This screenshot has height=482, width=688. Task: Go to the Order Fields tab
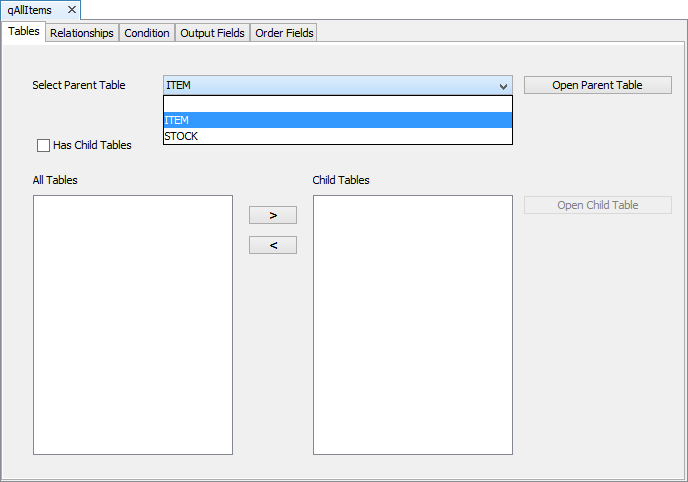tap(284, 33)
